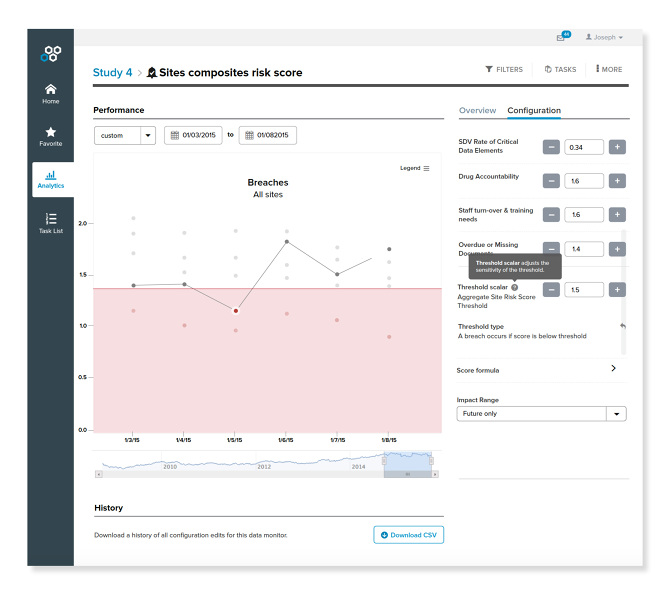Select line point on 1/7/15
Image resolution: width=670 pixels, height=598 pixels.
pyautogui.click(x=337, y=274)
